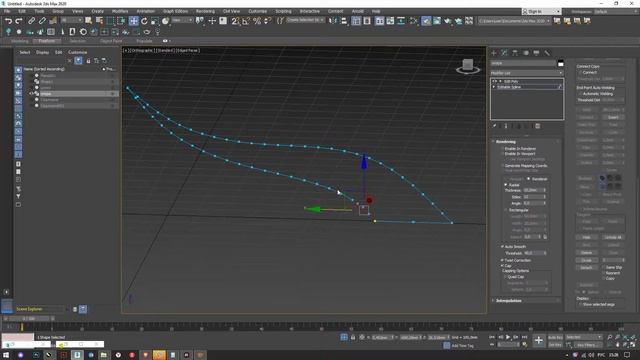Toggle the Percent Snap icon
The image size is (640, 360).
pos(257,20)
